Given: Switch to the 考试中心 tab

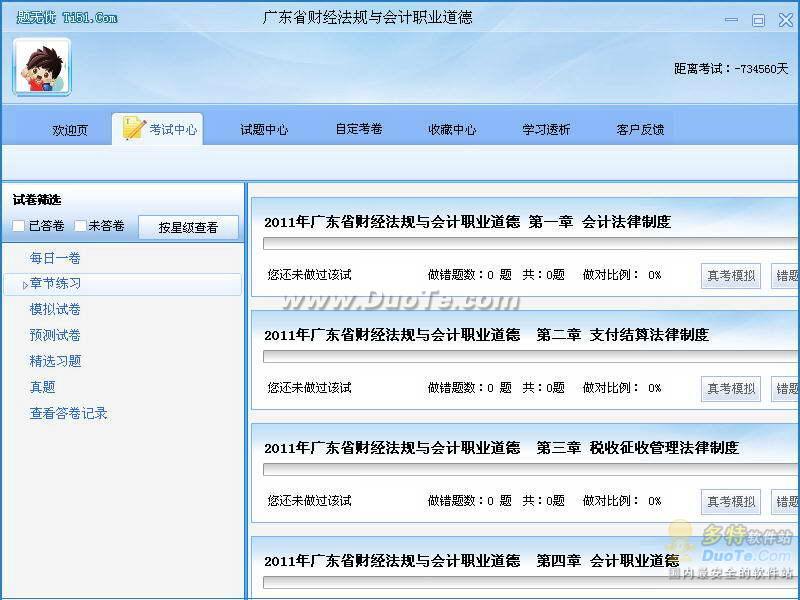Looking at the screenshot, I should (158, 129).
